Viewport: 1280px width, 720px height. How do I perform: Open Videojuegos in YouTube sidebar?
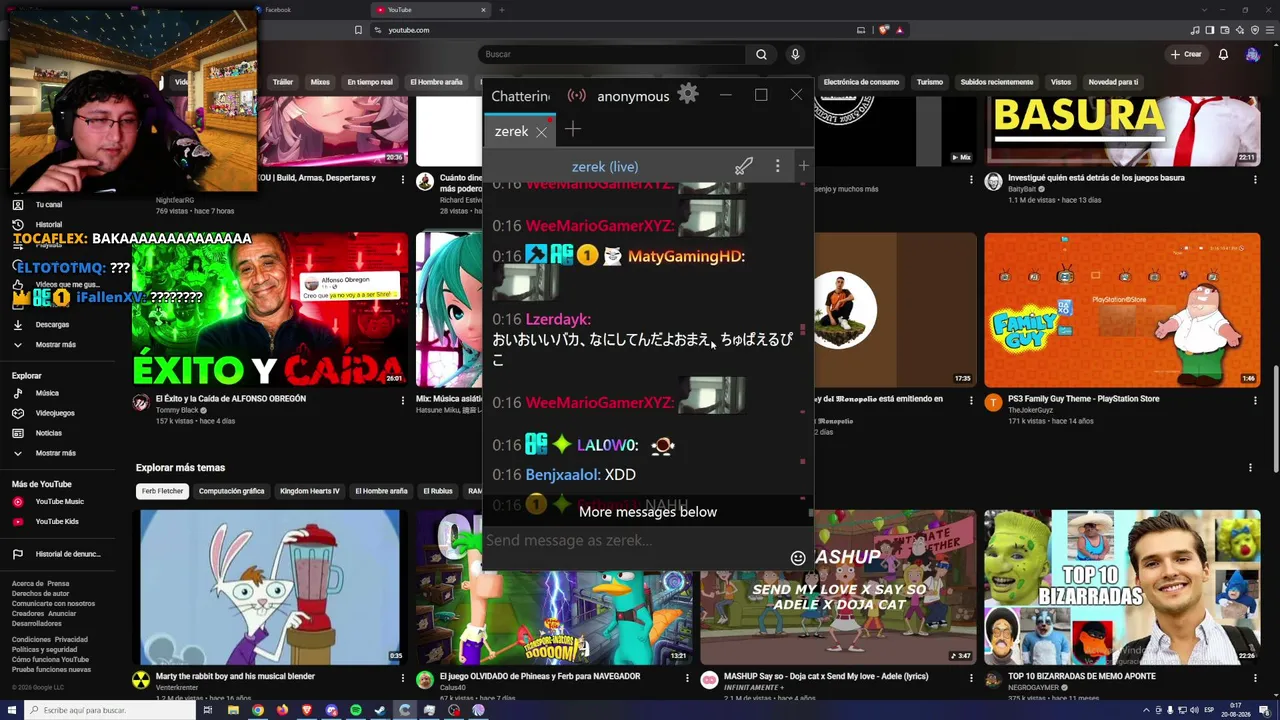click(55, 413)
